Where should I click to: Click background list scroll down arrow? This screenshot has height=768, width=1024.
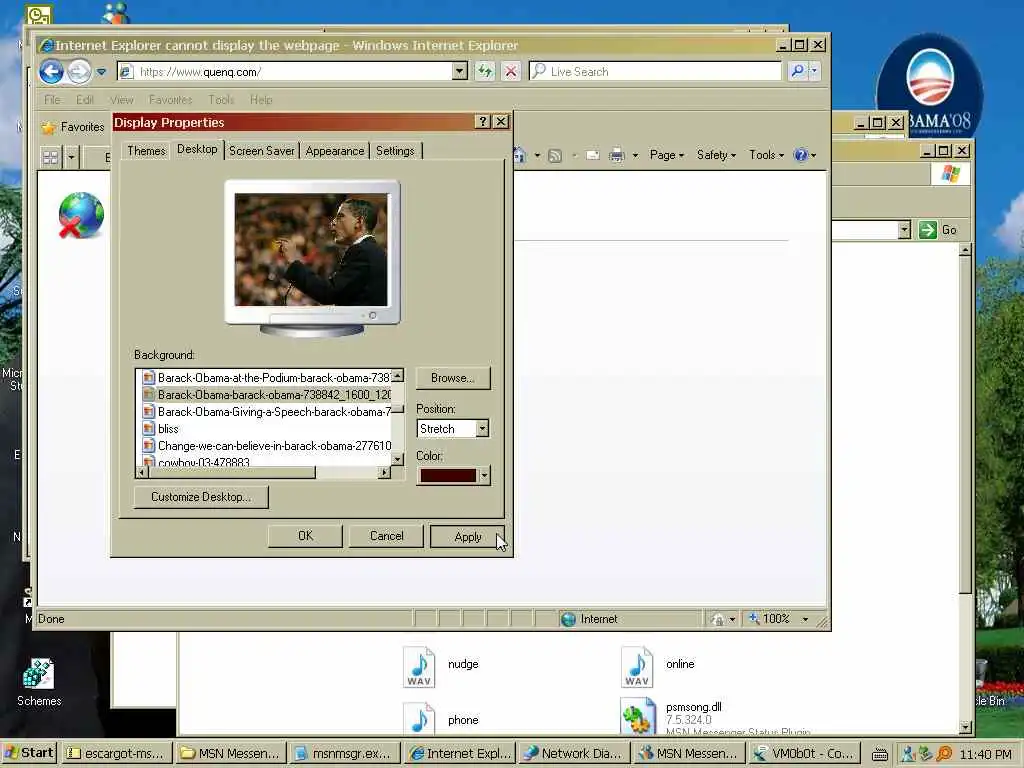(x=397, y=460)
